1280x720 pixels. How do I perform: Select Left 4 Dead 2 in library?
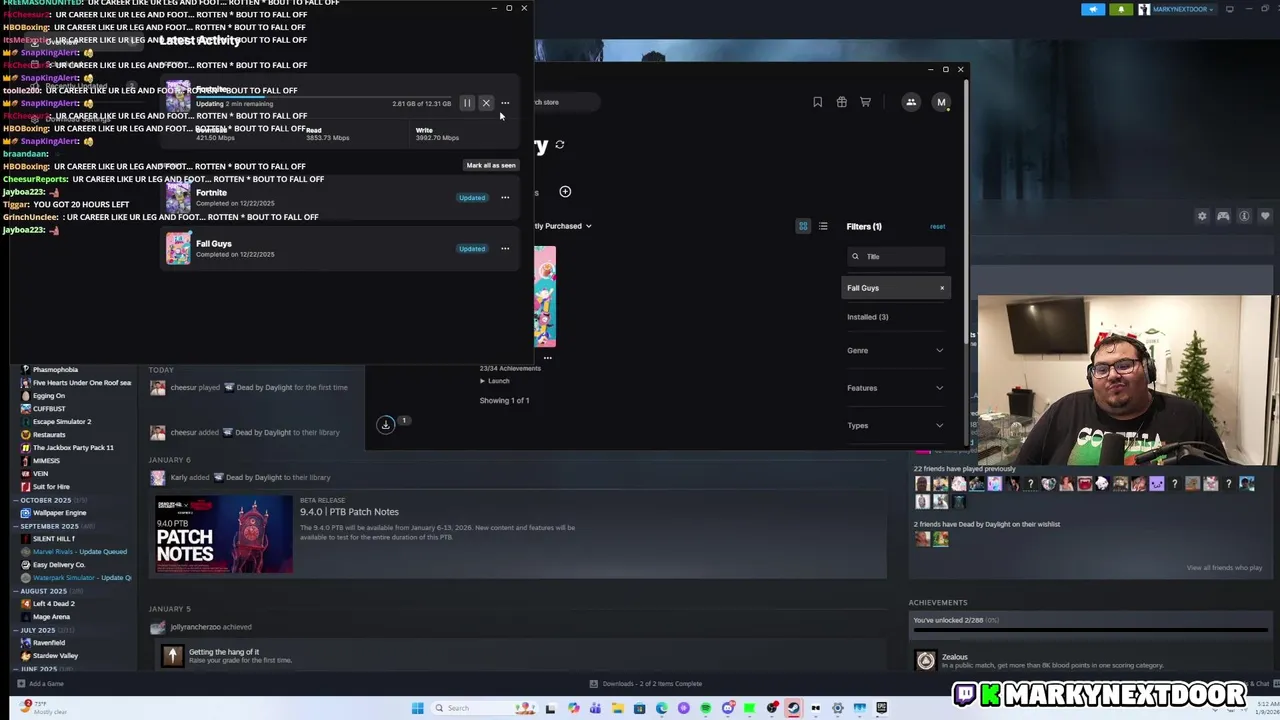[54, 604]
